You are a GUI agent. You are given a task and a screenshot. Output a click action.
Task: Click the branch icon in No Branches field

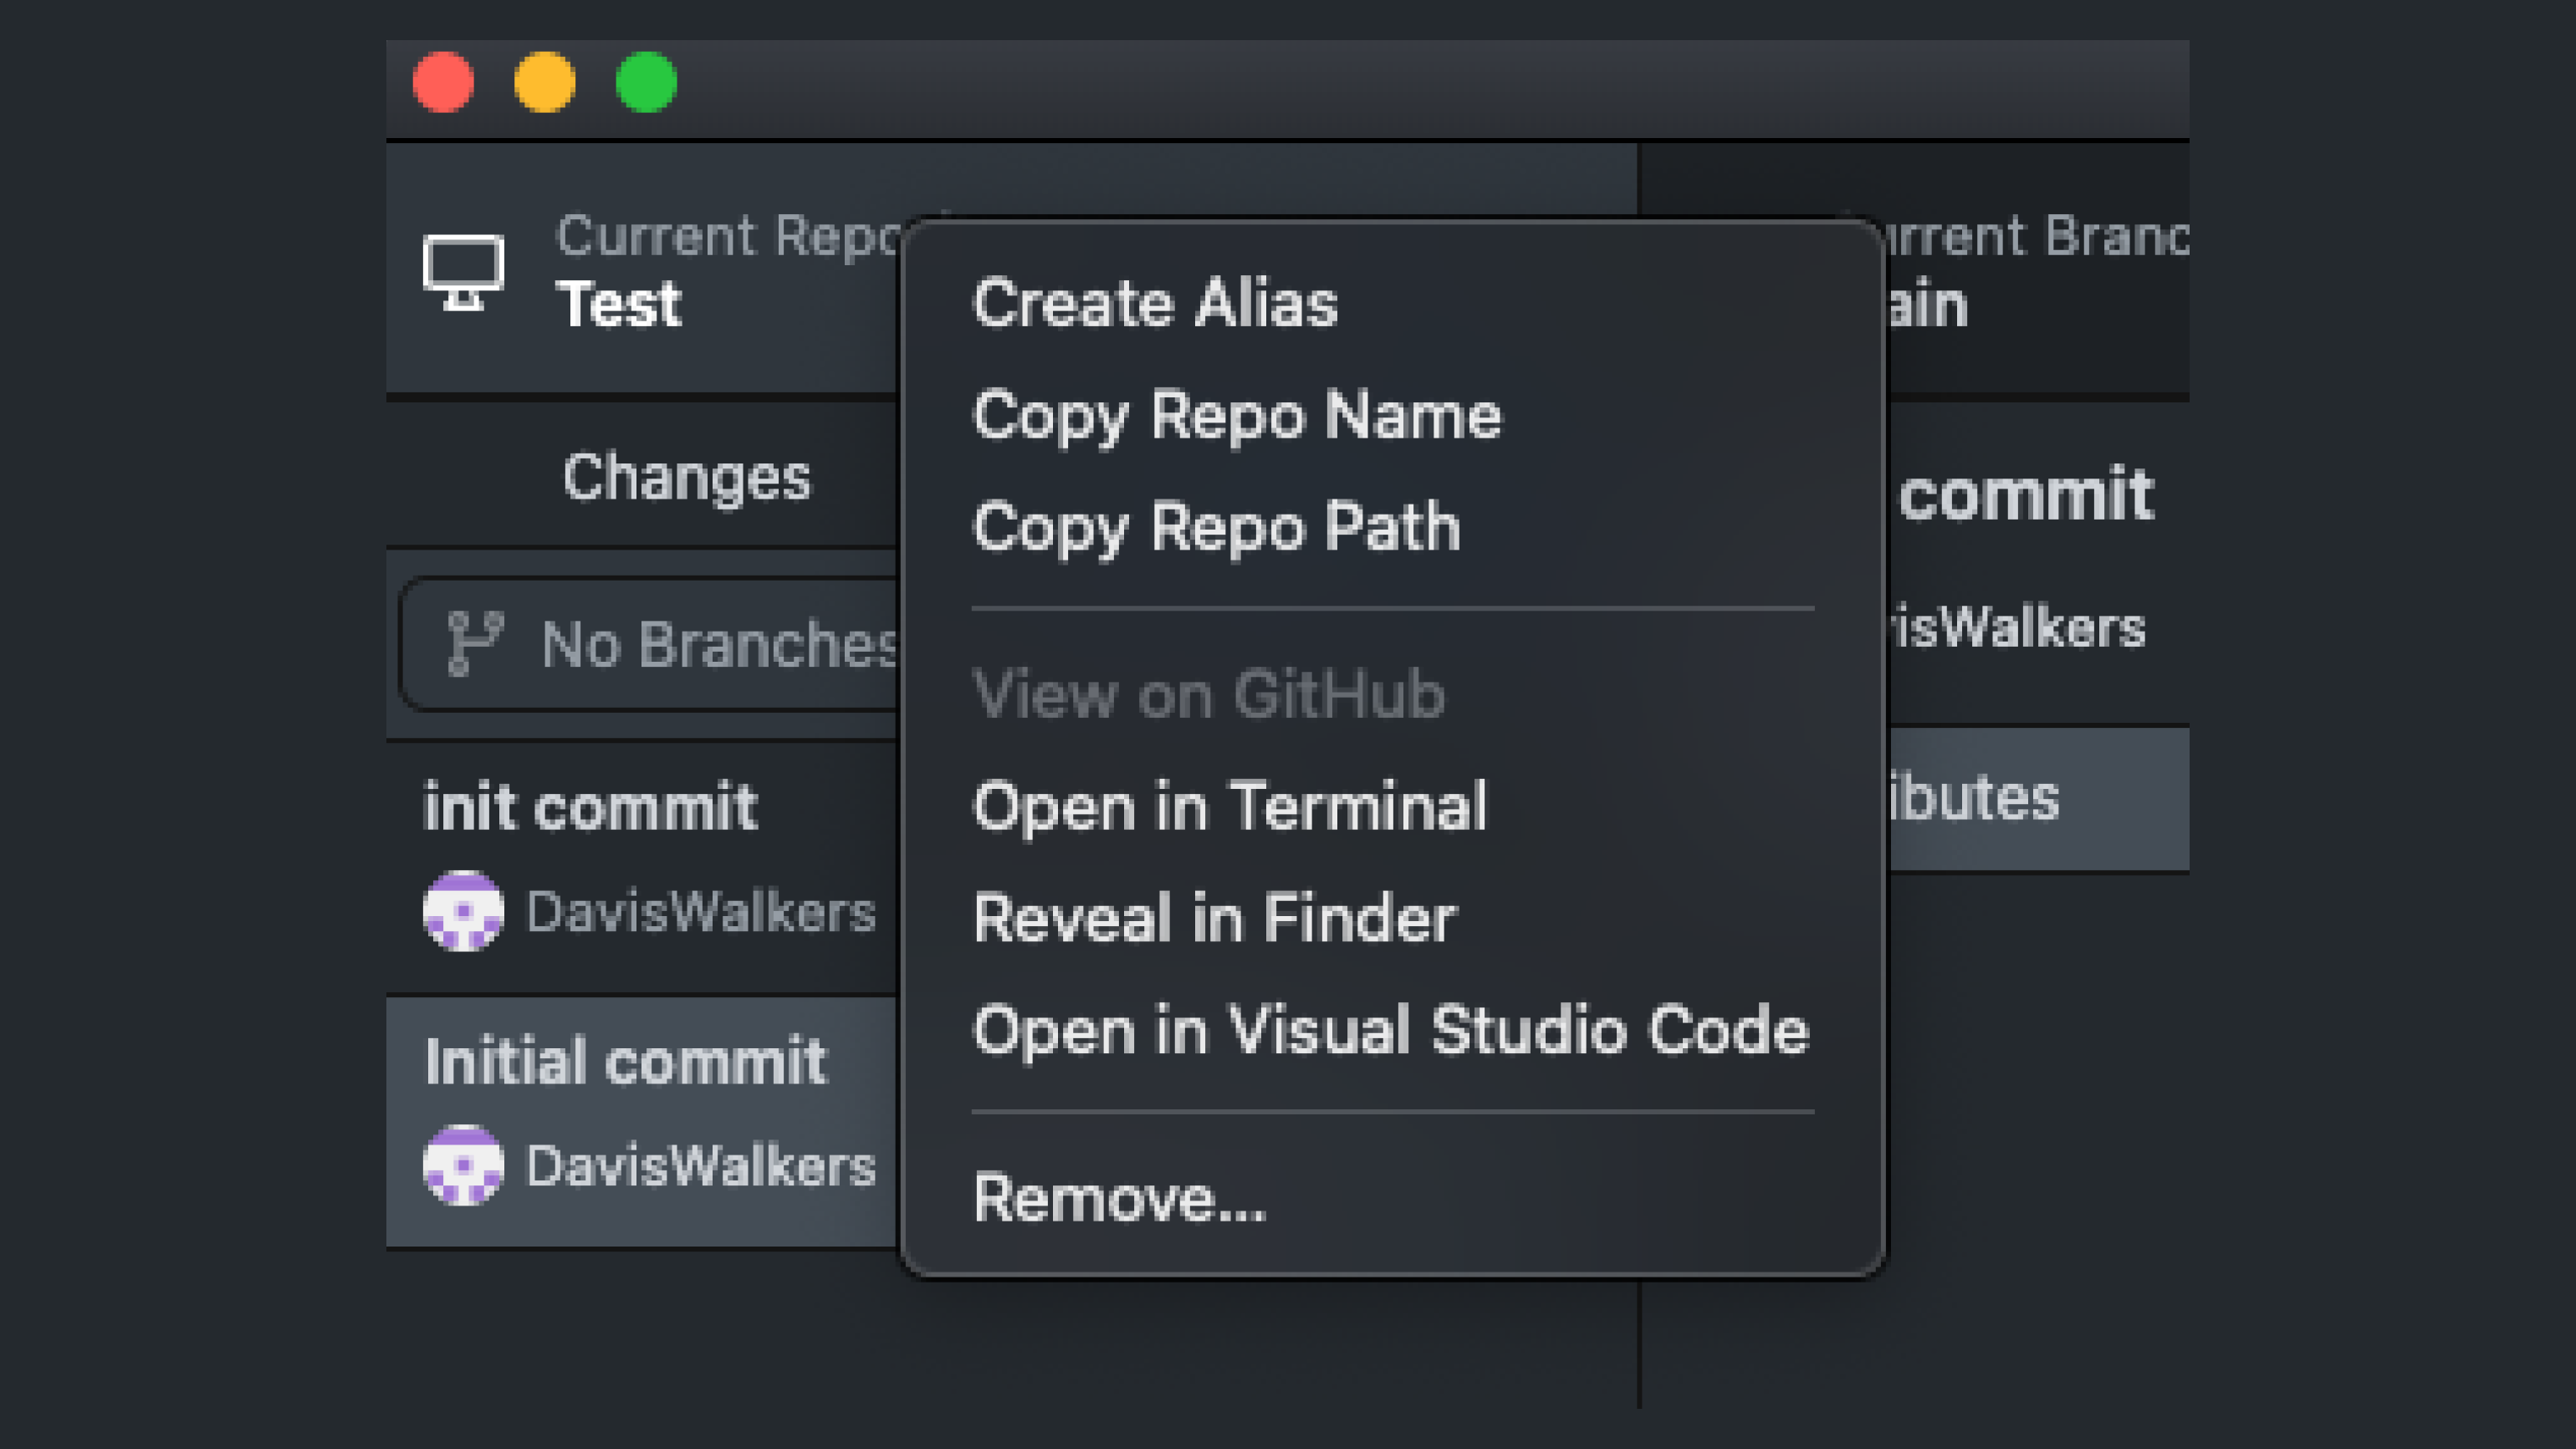(x=474, y=643)
